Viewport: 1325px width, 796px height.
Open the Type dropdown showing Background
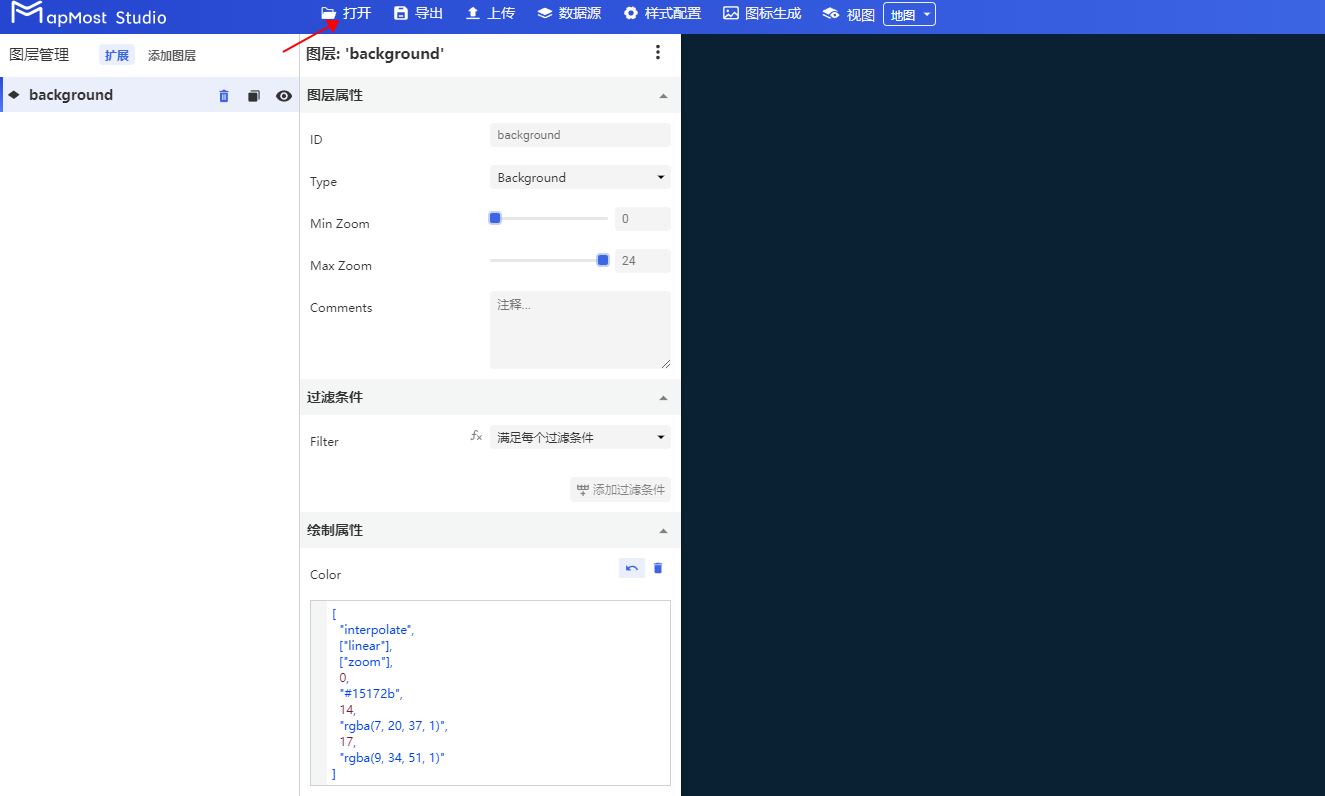[x=580, y=177]
